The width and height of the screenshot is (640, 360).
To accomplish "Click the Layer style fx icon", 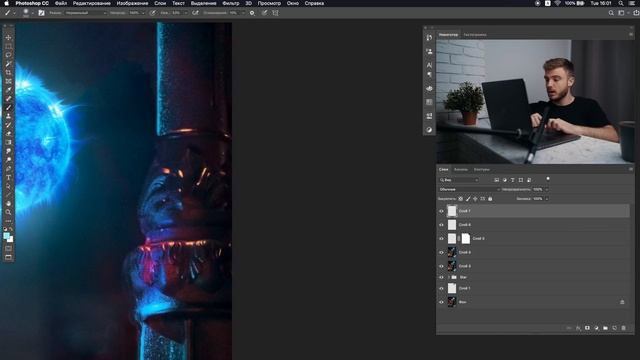I will [x=578, y=328].
